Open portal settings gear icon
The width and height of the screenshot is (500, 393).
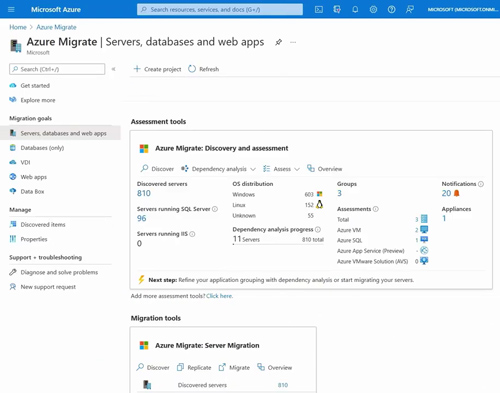(373, 9)
